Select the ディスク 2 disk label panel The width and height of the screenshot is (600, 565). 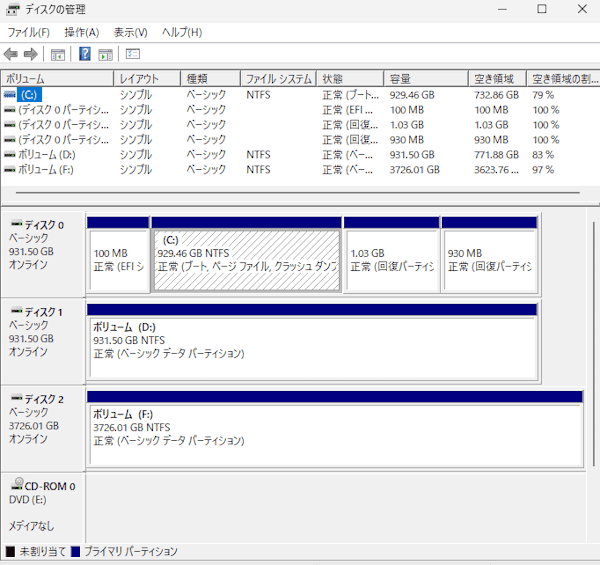[x=43, y=428]
